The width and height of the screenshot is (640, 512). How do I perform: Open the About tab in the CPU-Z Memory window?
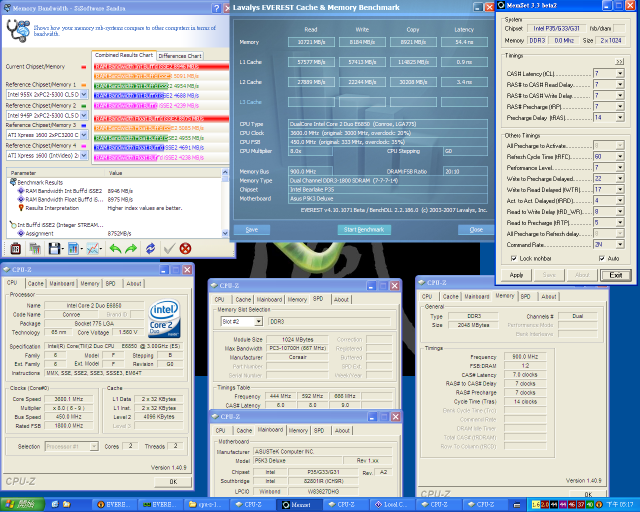[x=549, y=296]
